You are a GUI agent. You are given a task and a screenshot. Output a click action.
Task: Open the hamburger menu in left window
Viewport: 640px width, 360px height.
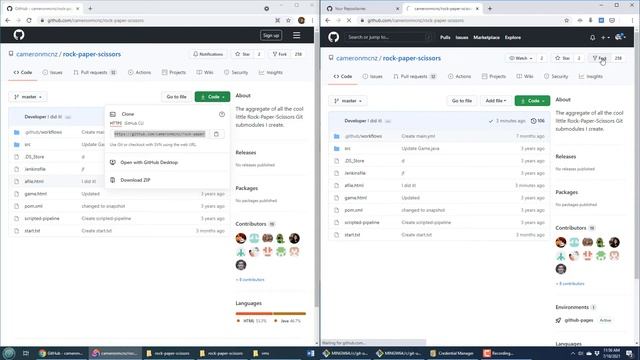click(297, 36)
